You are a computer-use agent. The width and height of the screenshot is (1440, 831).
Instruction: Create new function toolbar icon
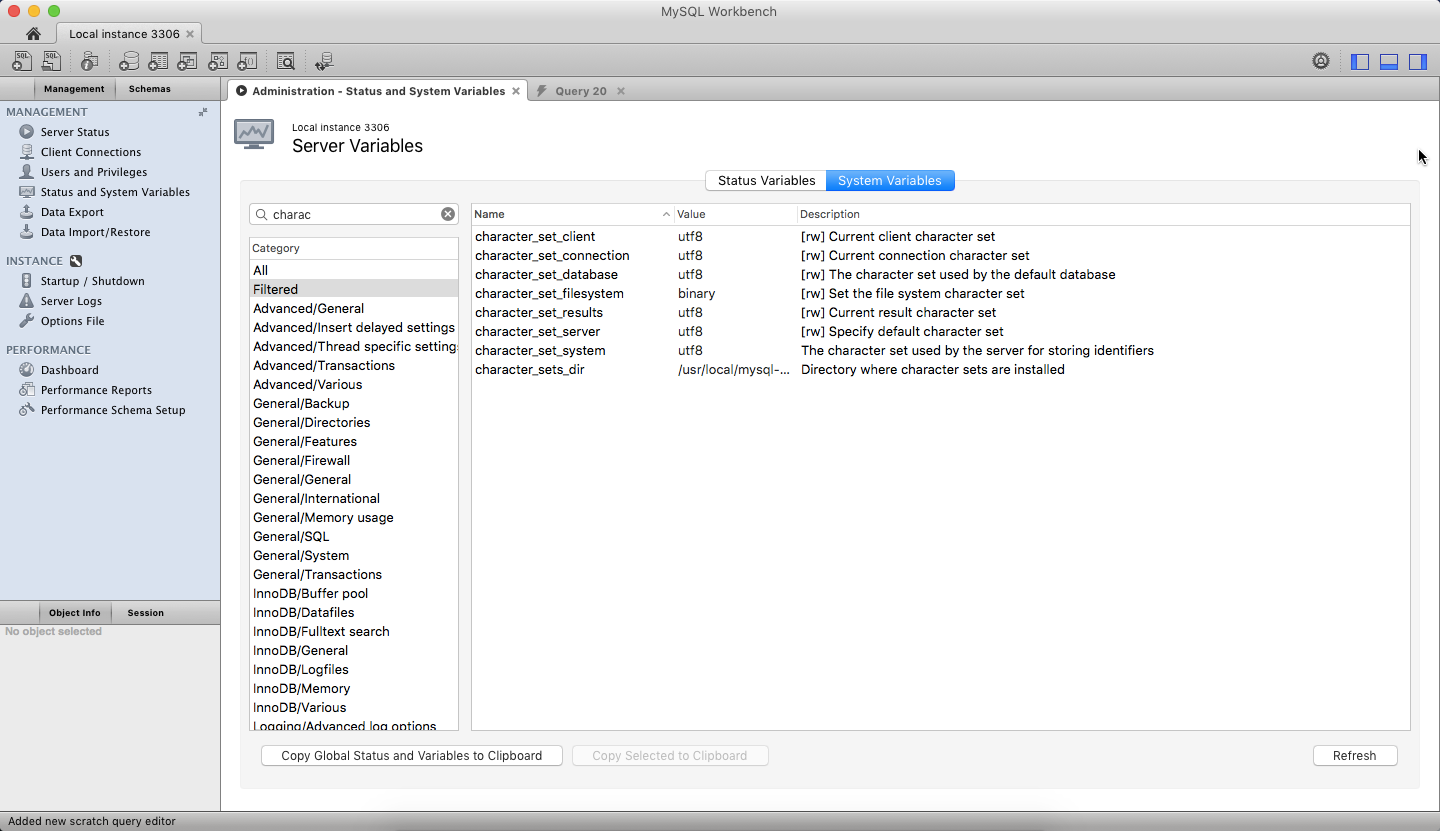(x=247, y=61)
